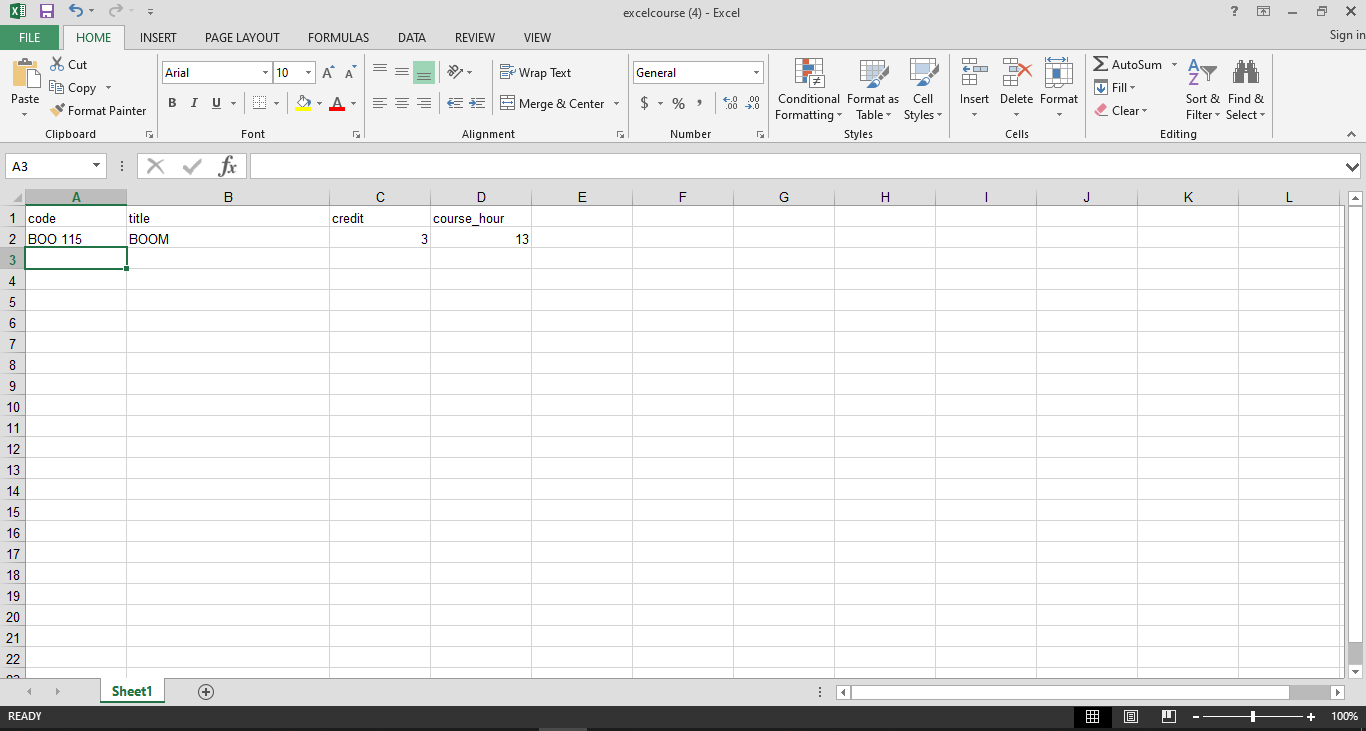This screenshot has width=1366, height=731.
Task: Set Middle Align for cell text
Action: [402, 72]
